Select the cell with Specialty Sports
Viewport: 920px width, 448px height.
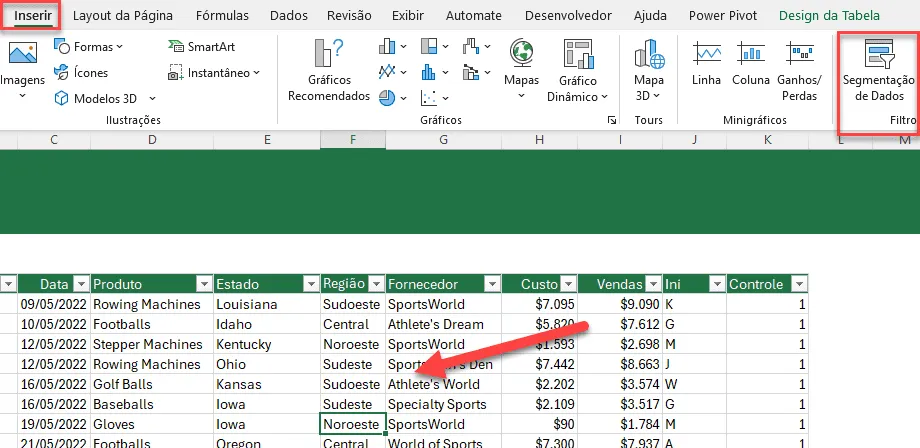tap(444, 404)
